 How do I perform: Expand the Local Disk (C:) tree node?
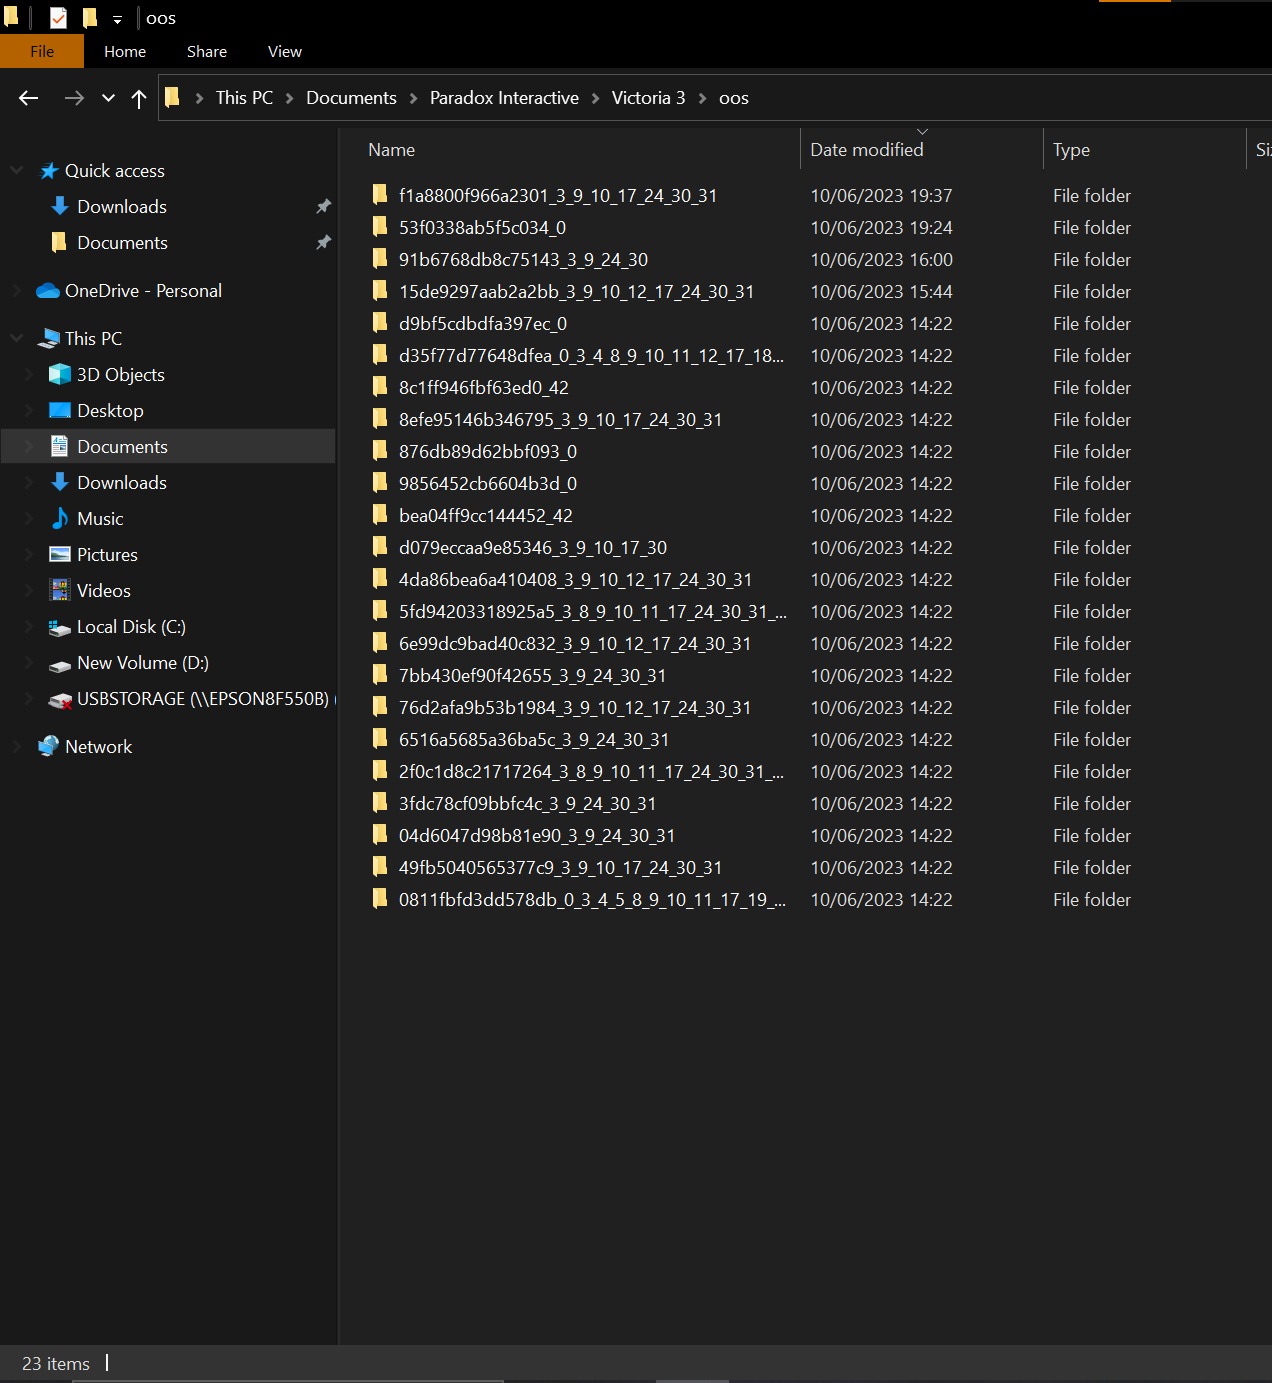(x=29, y=627)
